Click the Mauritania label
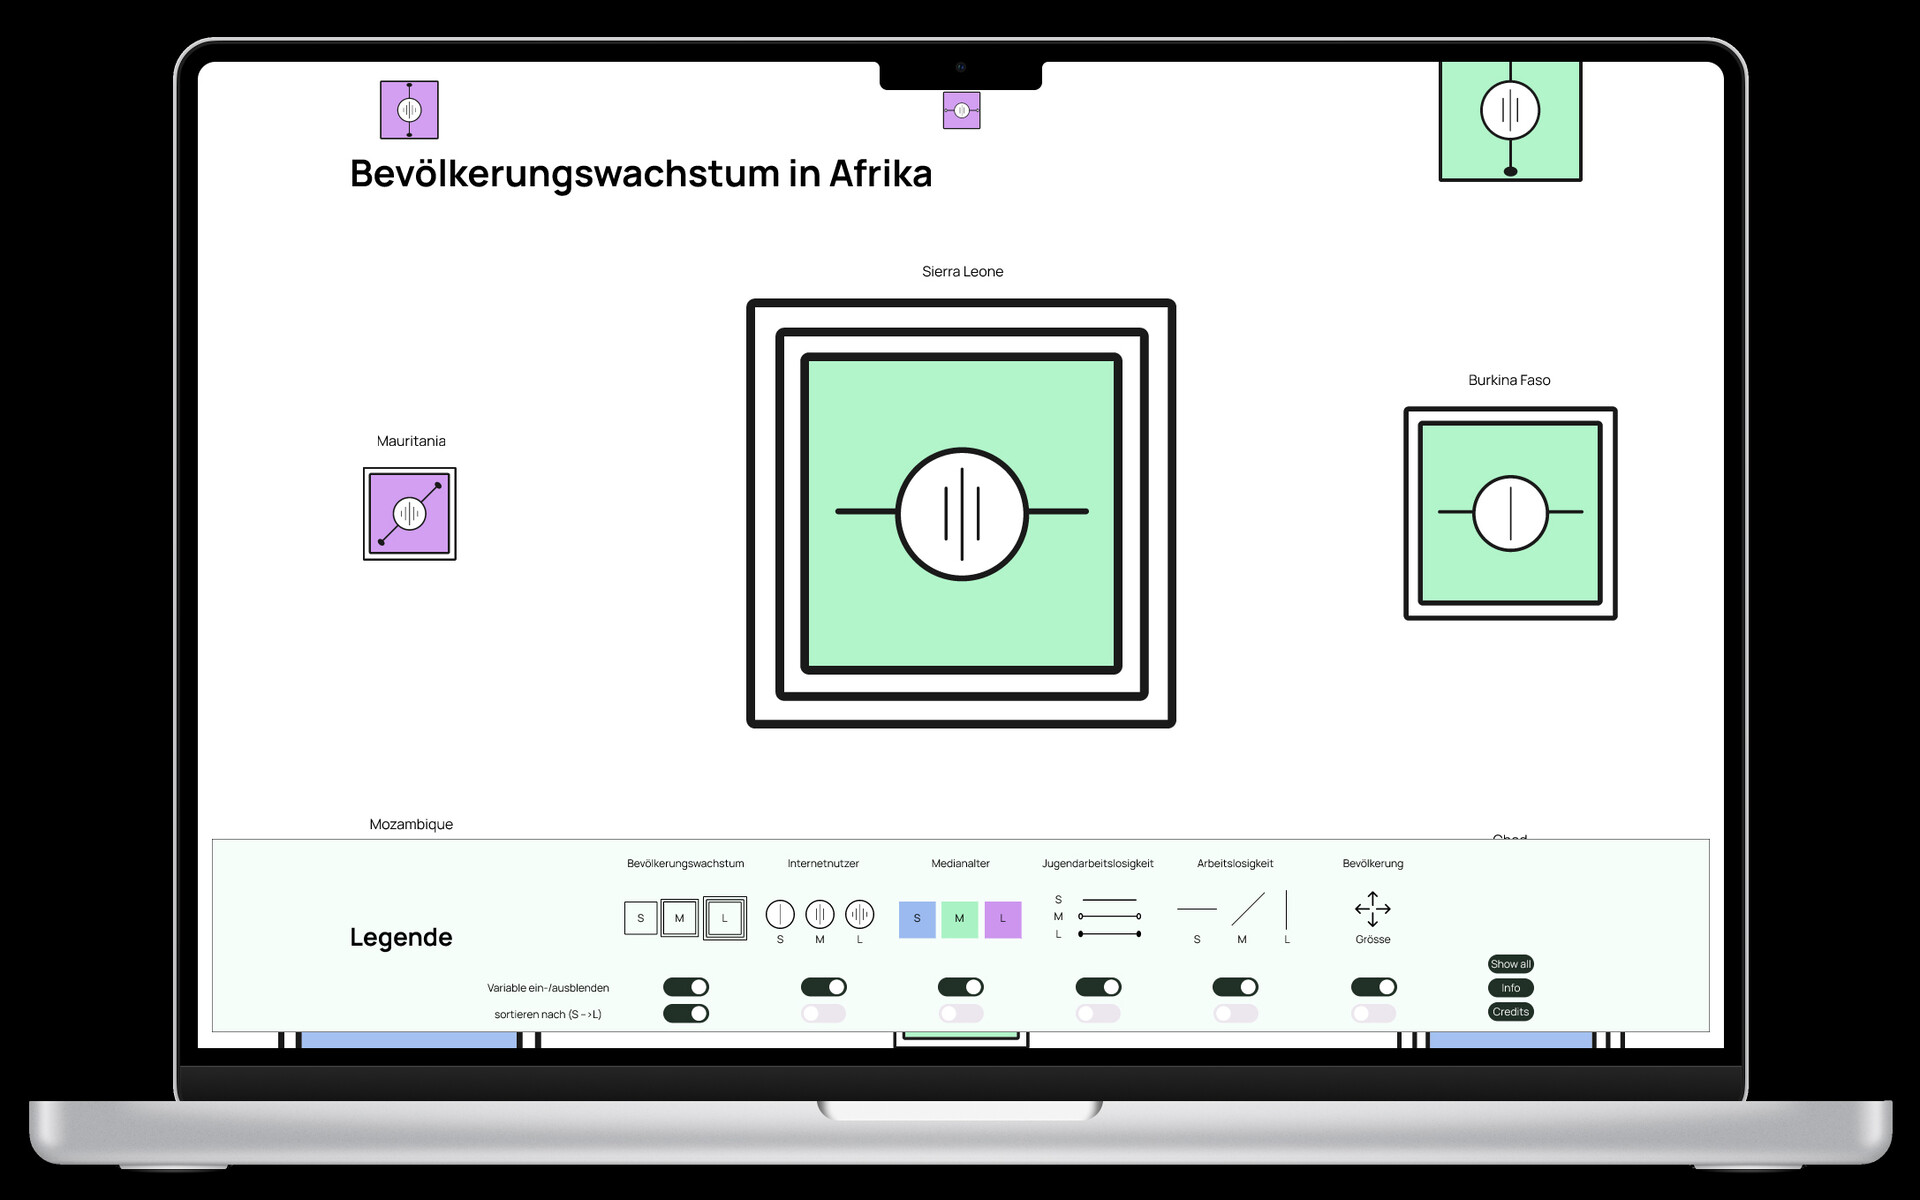The height and width of the screenshot is (1200, 1920). 411,441
